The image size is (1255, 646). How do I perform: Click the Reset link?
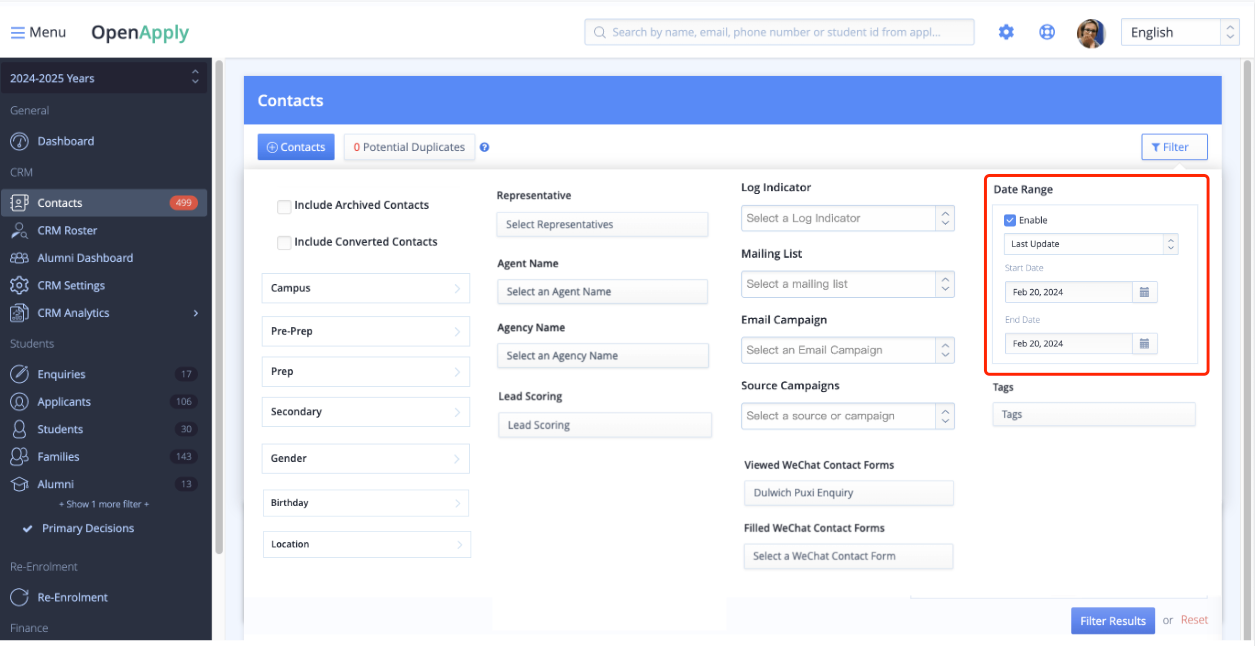point(1194,620)
